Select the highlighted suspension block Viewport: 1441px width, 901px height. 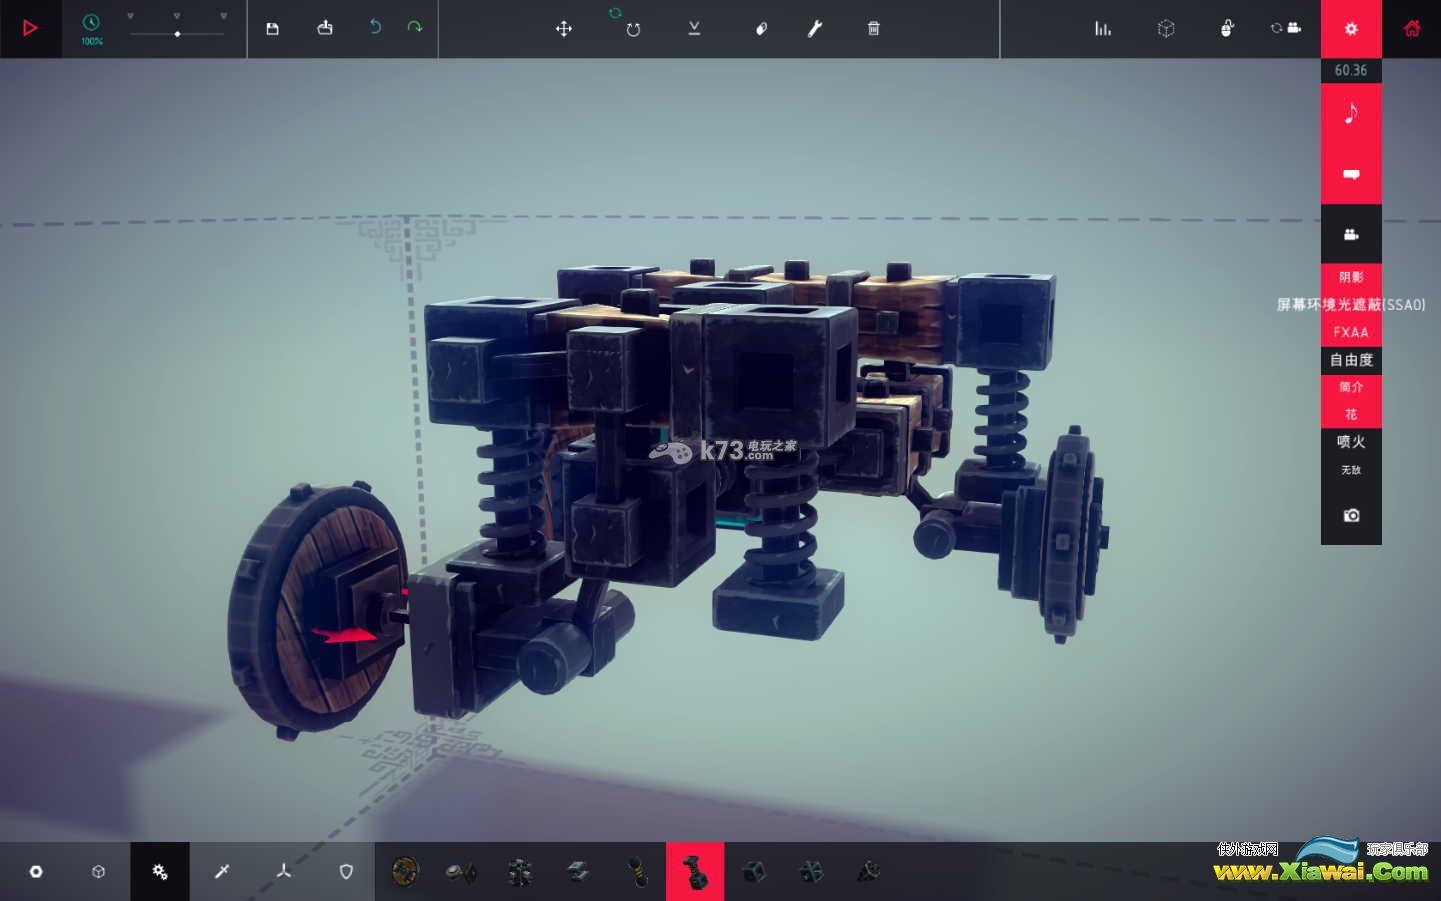point(695,871)
